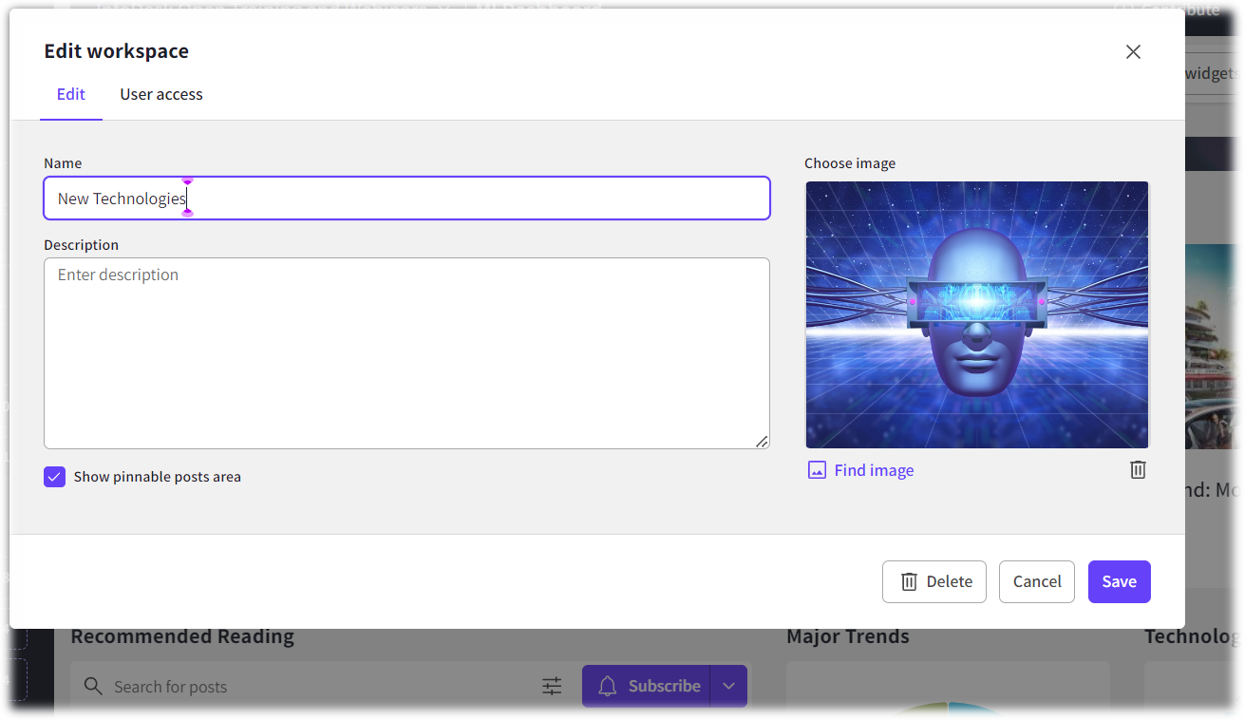Uncheck Show pinnable posts area

pos(55,477)
